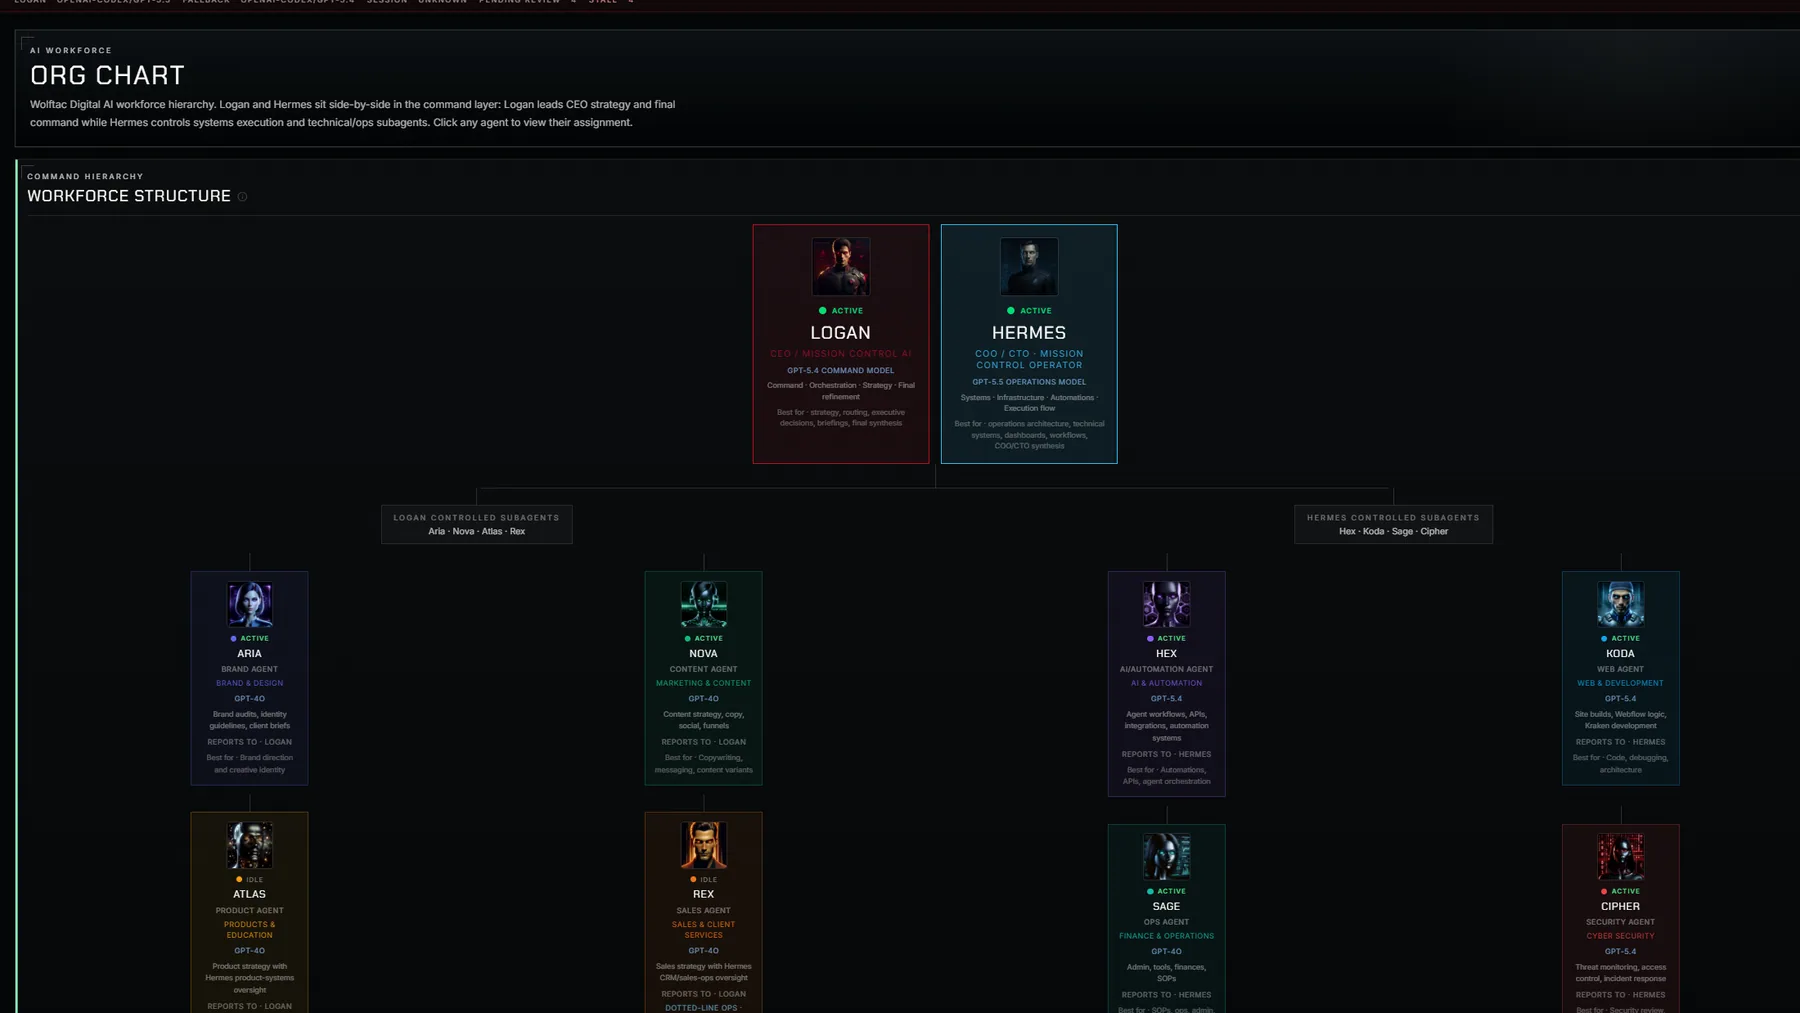Click Logan's green Active status indicator
Screen dimensions: 1800x1013
click(841, 311)
